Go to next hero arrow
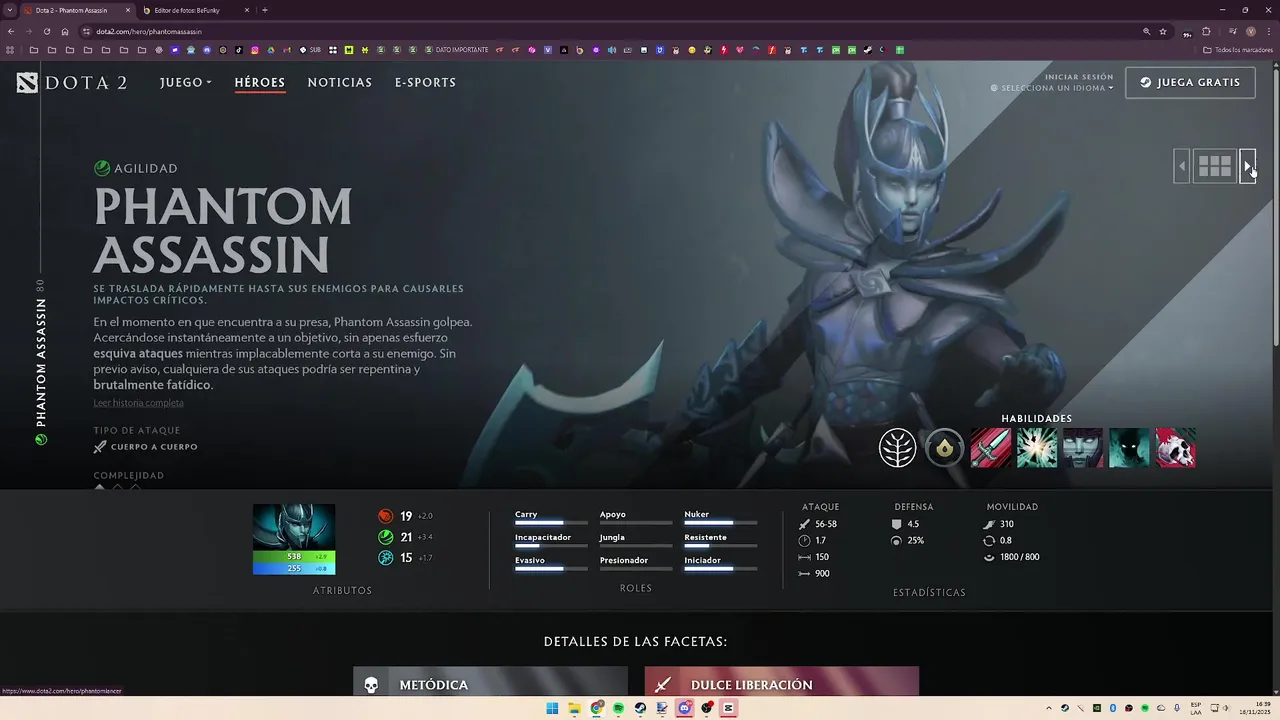The width and height of the screenshot is (1280, 720). 1247,166
